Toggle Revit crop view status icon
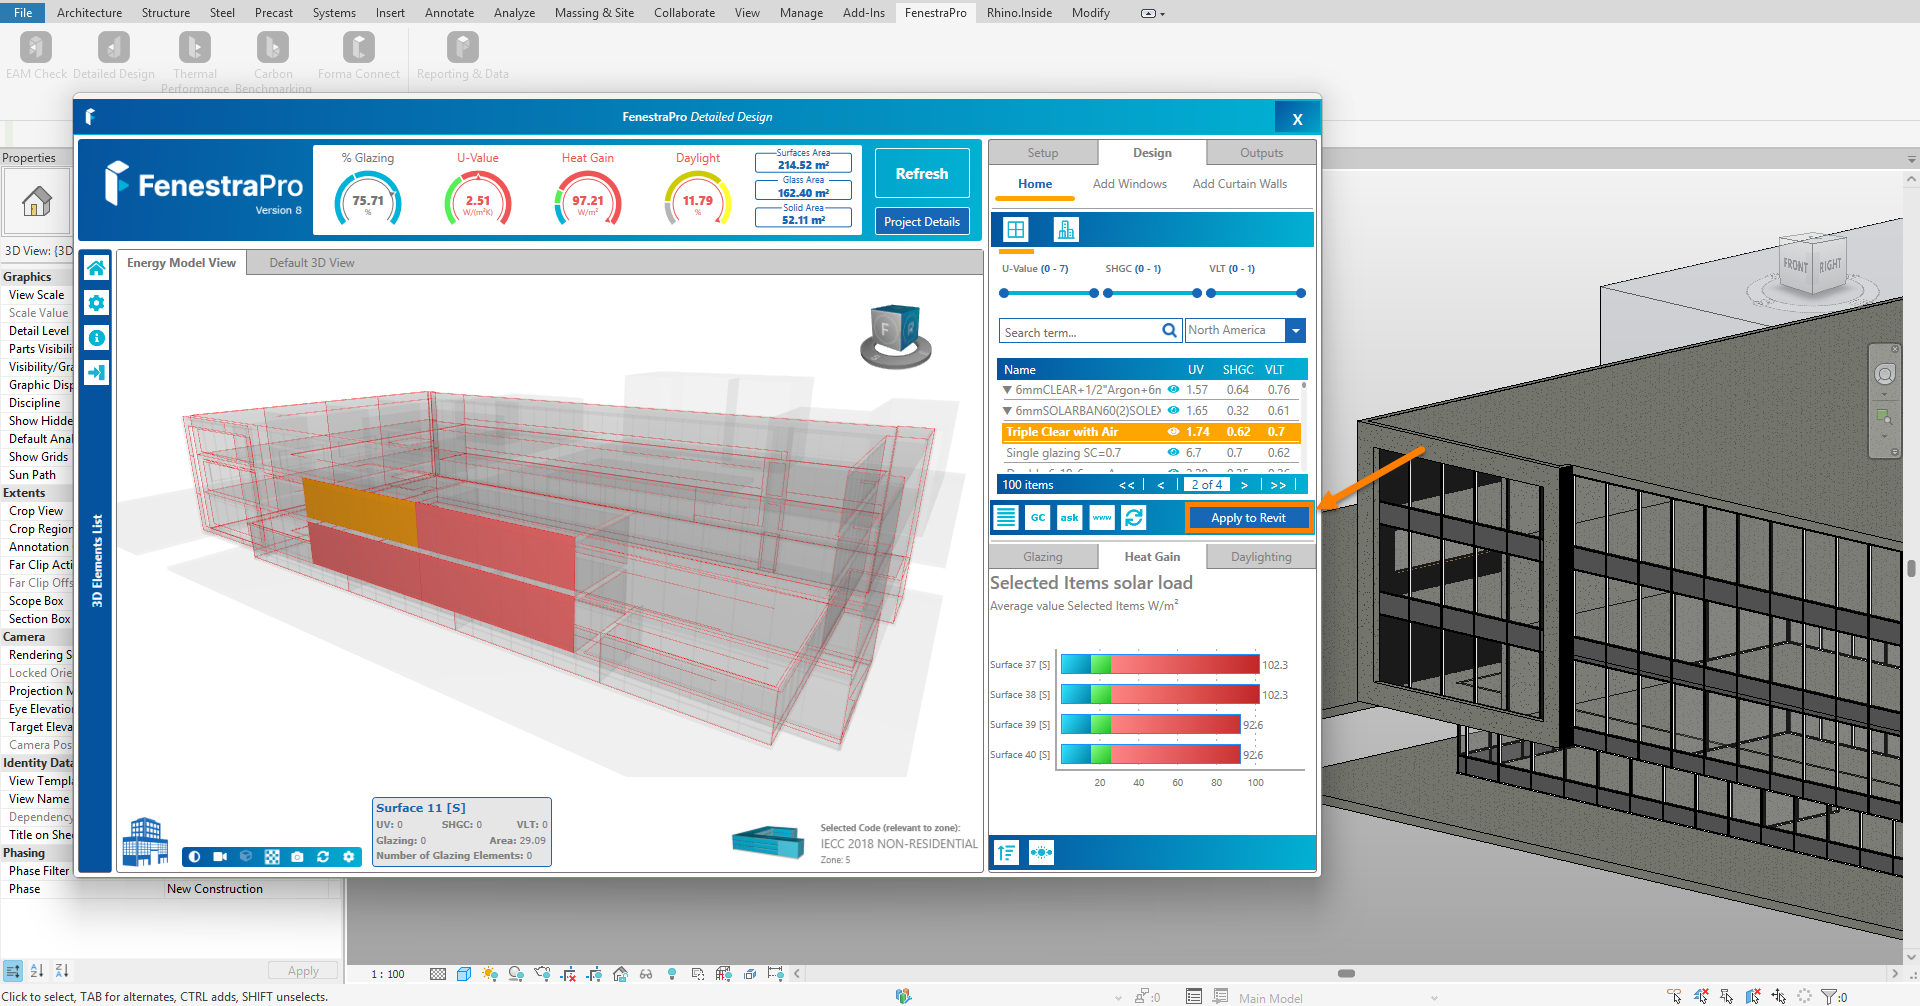Image resolution: width=1920 pixels, height=1006 pixels. pos(568,973)
